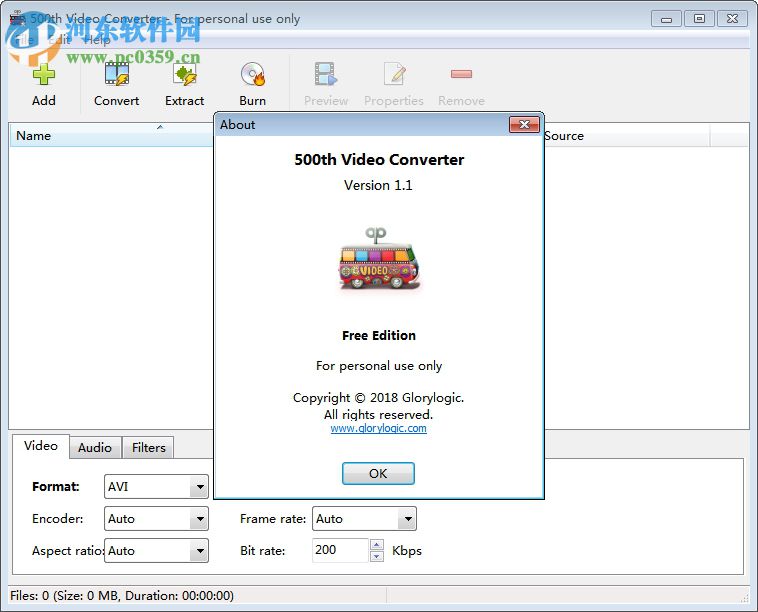
Task: Click the Free Edition label
Action: [x=379, y=335]
